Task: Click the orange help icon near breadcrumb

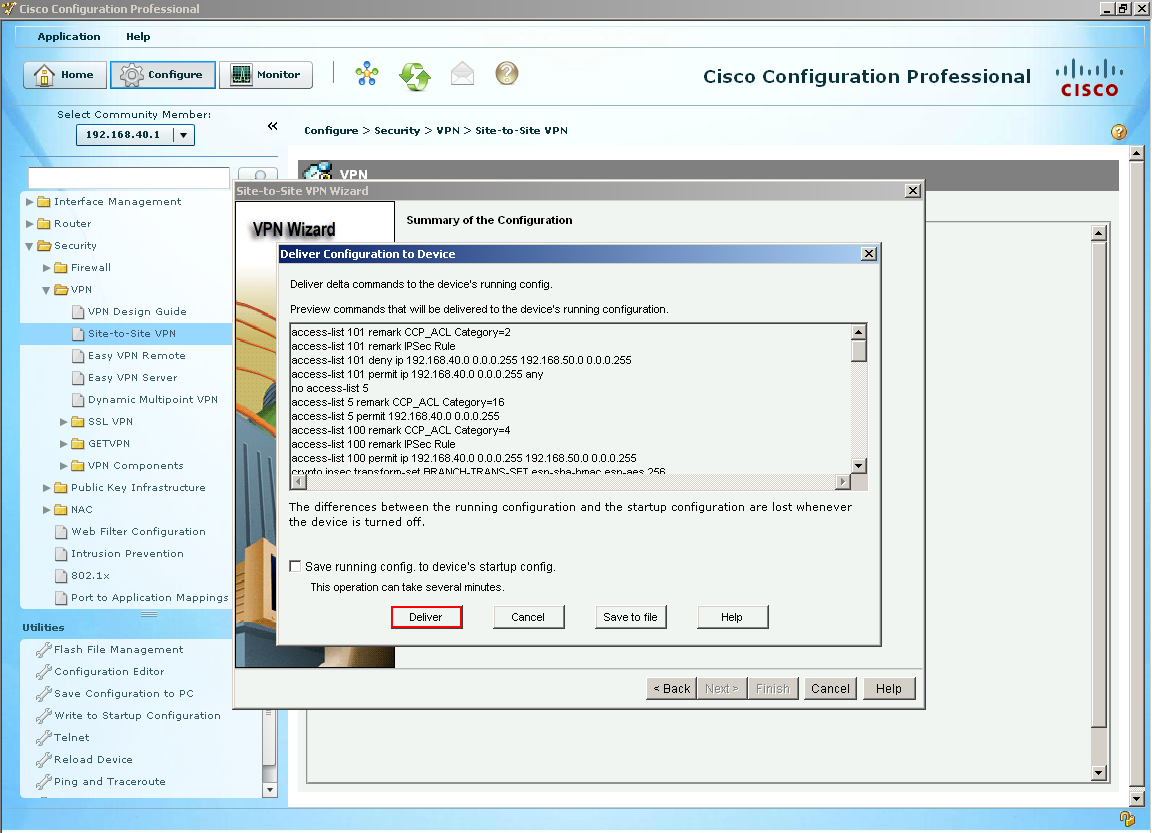Action: pyautogui.click(x=1118, y=132)
